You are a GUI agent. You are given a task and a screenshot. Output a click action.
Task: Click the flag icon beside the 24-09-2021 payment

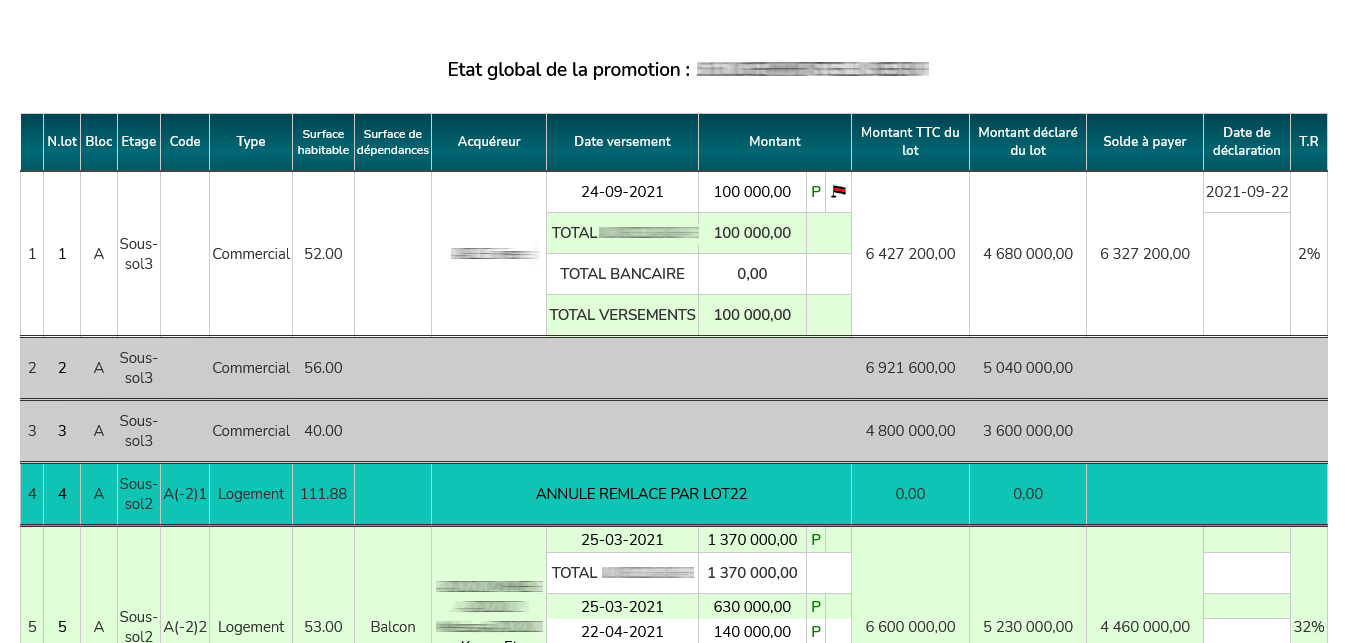click(839, 192)
